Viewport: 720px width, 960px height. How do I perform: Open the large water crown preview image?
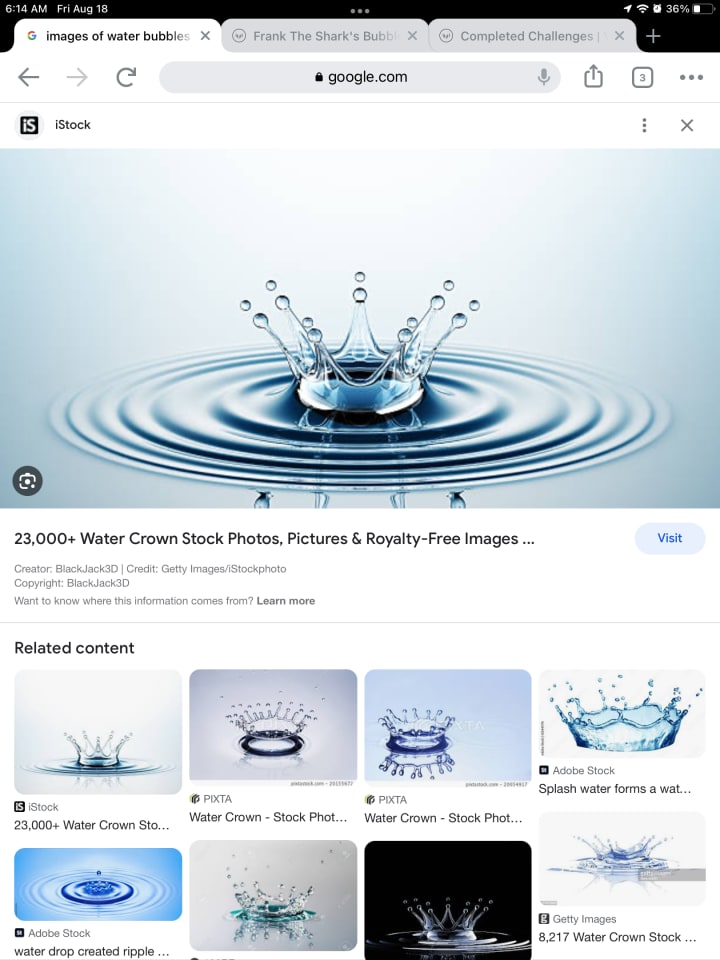(360, 328)
